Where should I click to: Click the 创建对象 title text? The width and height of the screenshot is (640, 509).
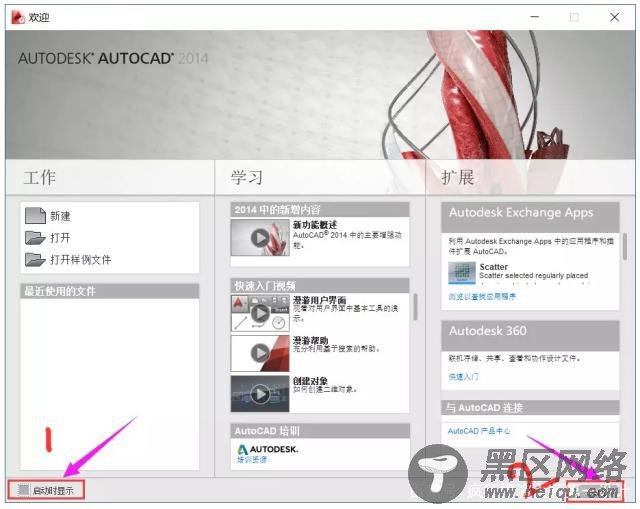click(310, 381)
